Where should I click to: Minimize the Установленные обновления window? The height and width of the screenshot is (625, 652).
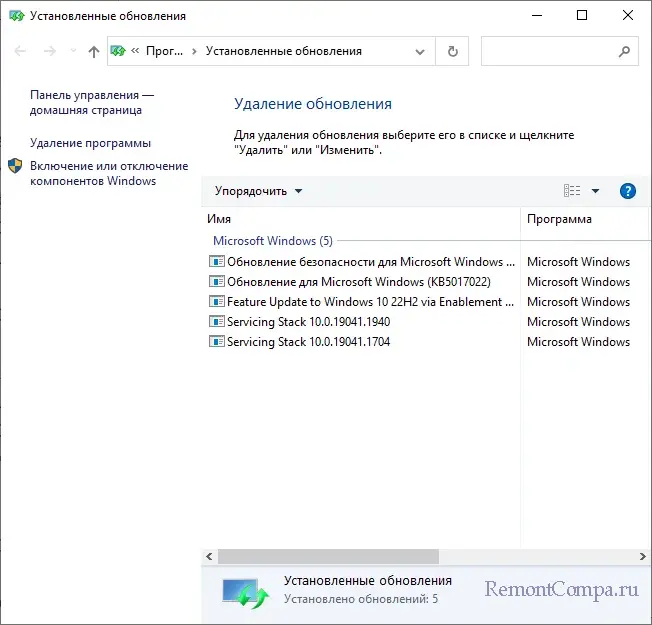(537, 15)
